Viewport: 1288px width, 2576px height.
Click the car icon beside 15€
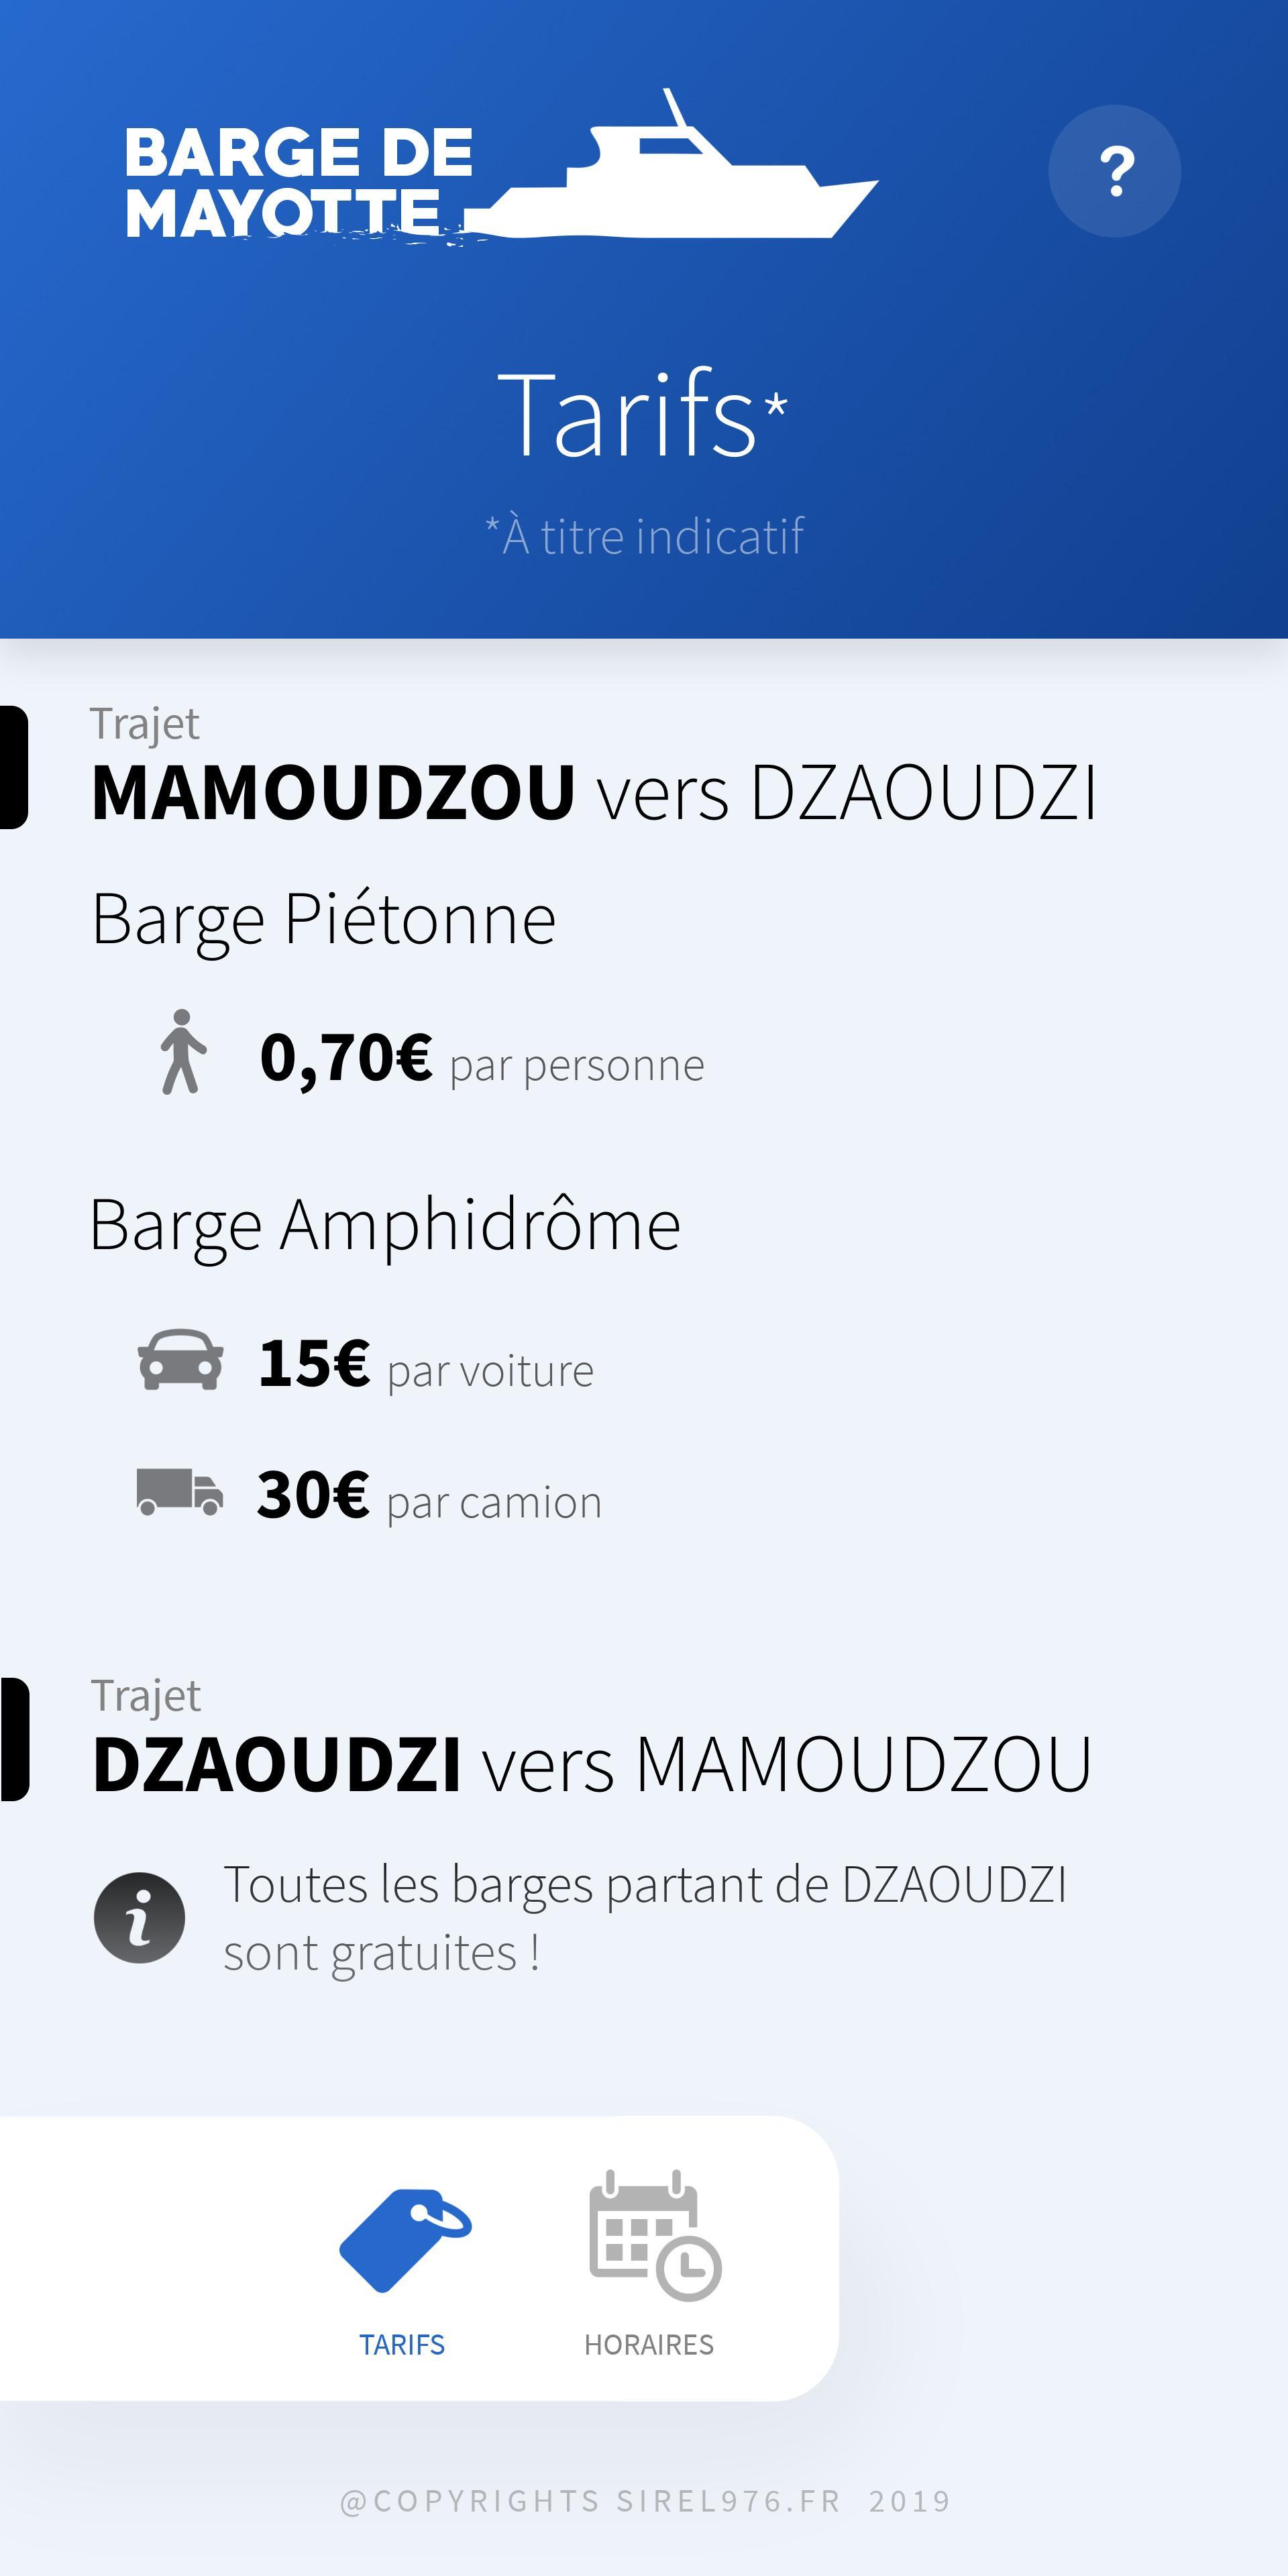pos(181,1360)
